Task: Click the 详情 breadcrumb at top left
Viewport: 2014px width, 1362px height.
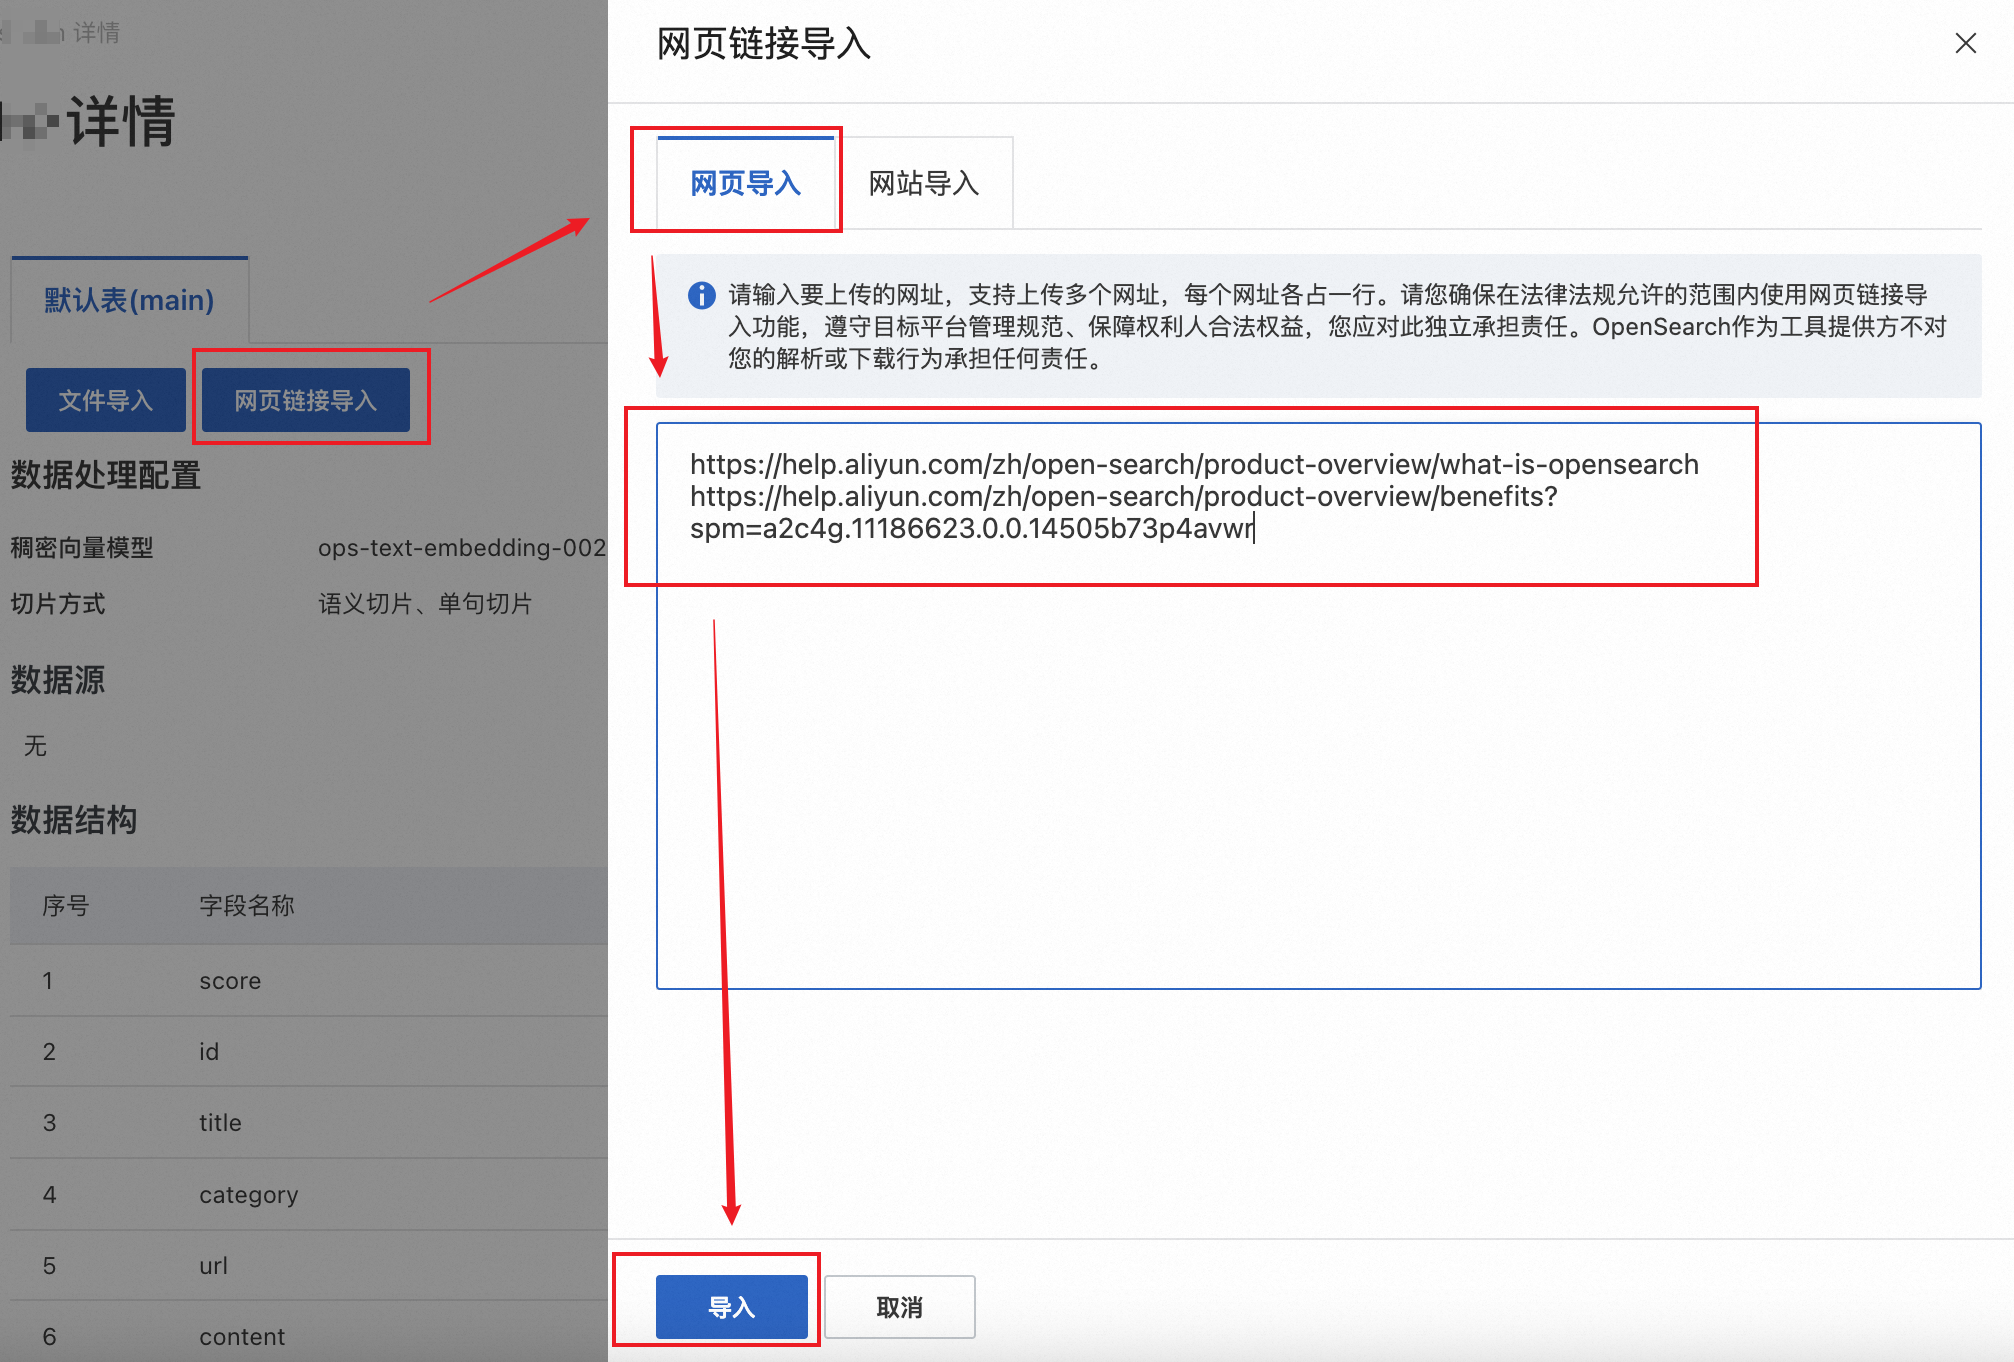Action: pos(97,33)
